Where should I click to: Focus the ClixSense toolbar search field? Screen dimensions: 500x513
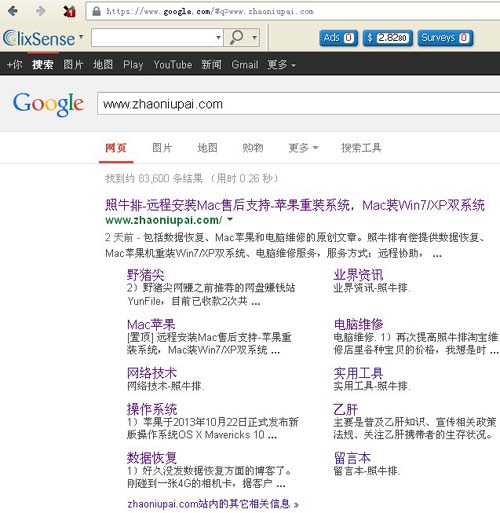(153, 37)
